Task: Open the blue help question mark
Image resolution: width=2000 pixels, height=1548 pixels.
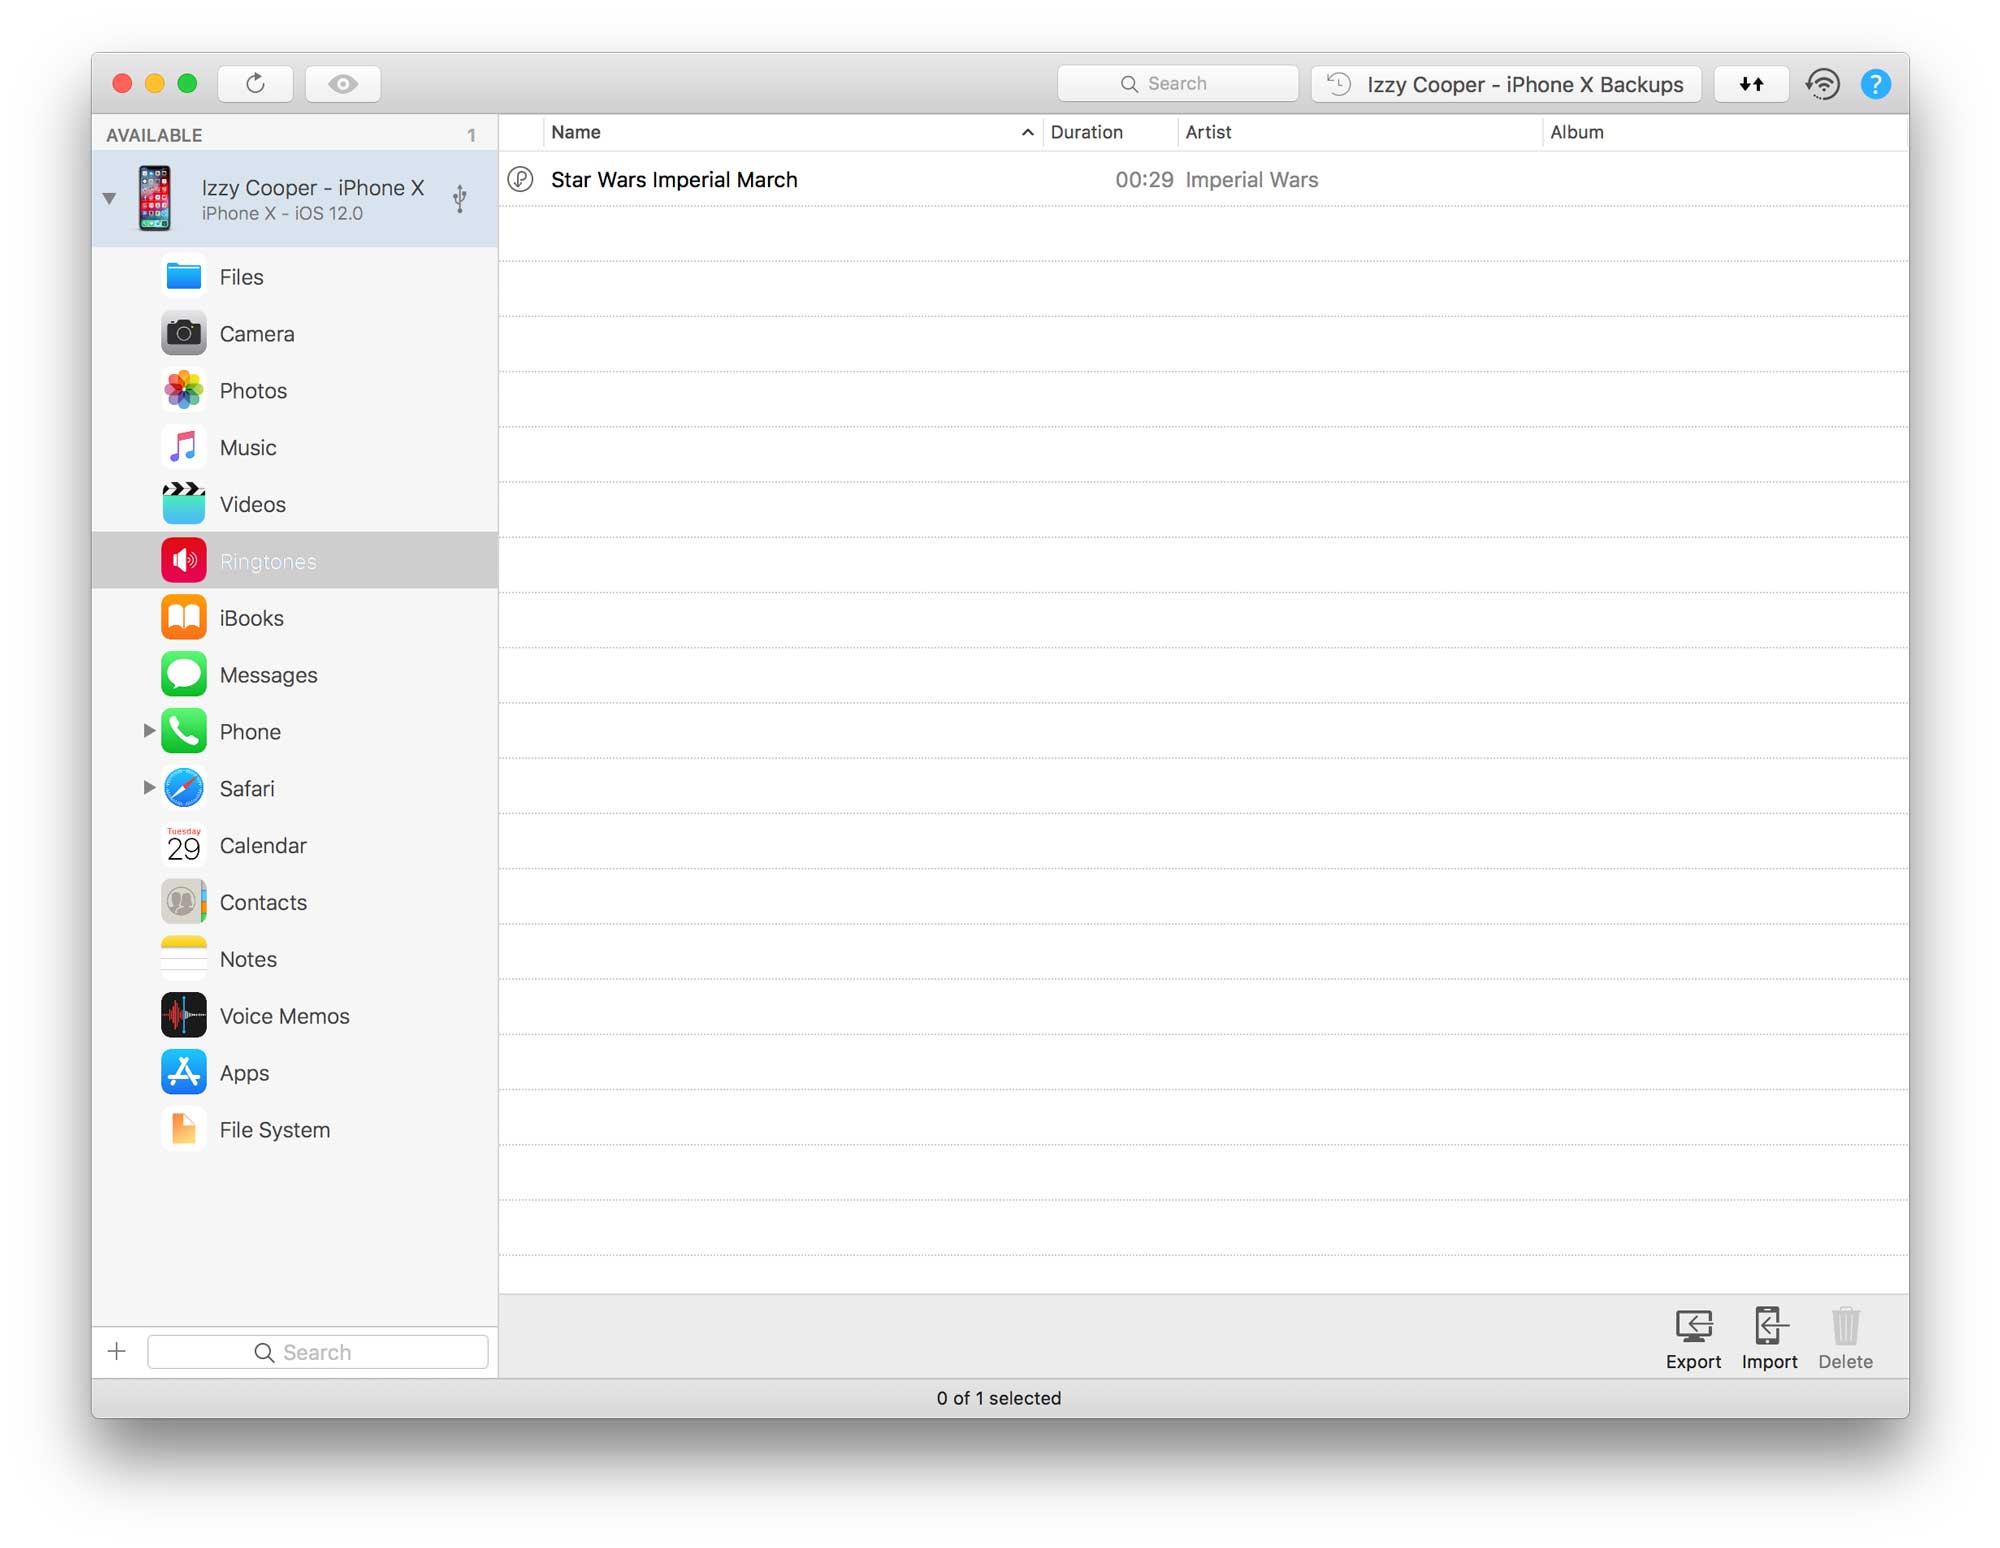Action: click(x=1875, y=84)
